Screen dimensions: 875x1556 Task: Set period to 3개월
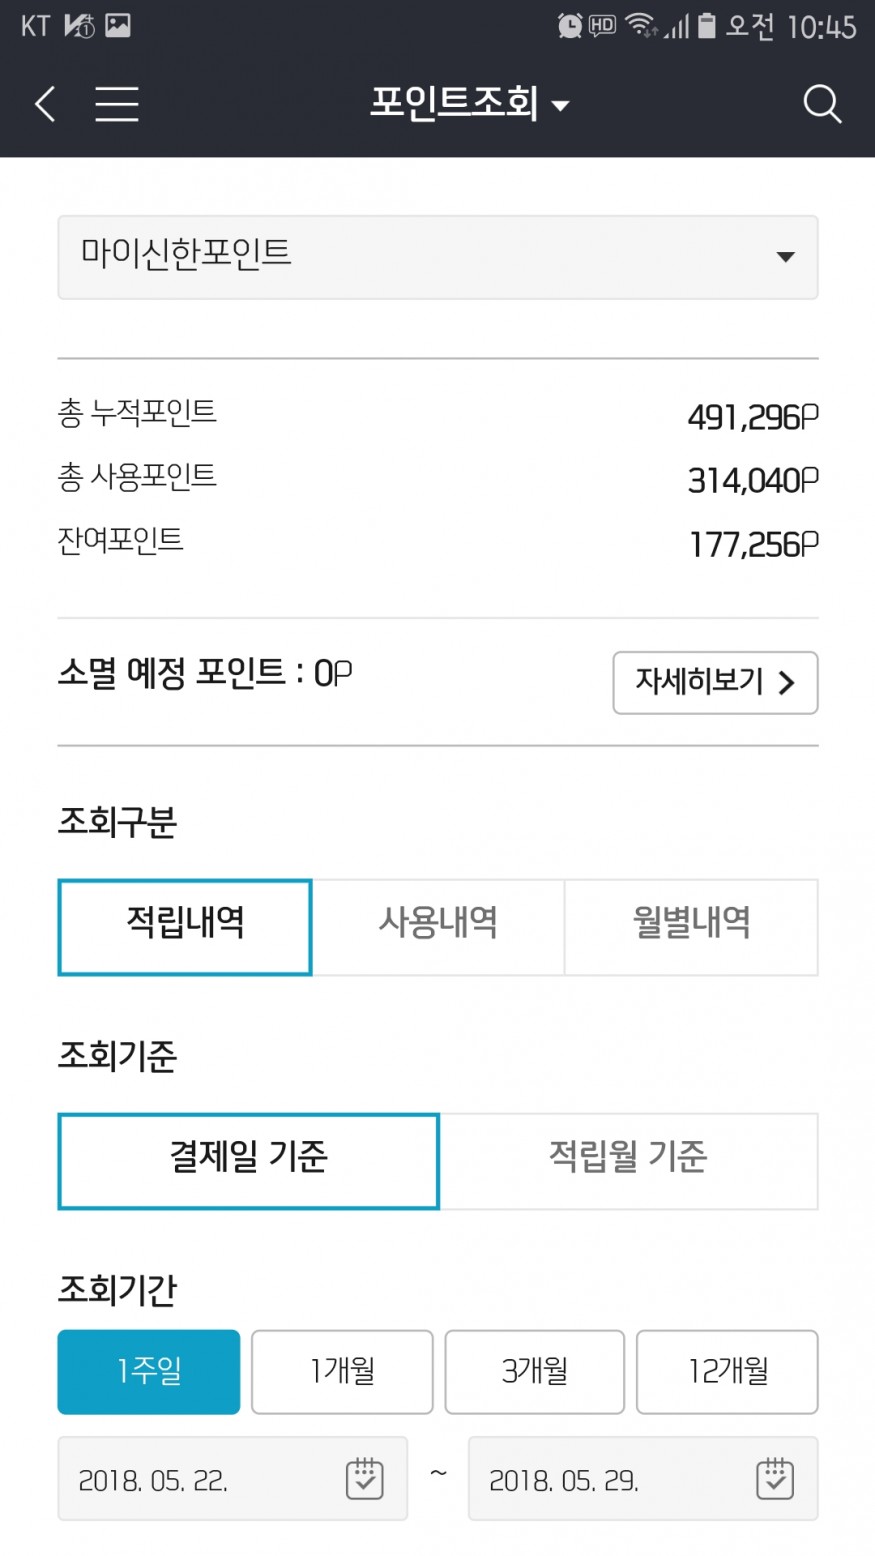click(534, 1371)
